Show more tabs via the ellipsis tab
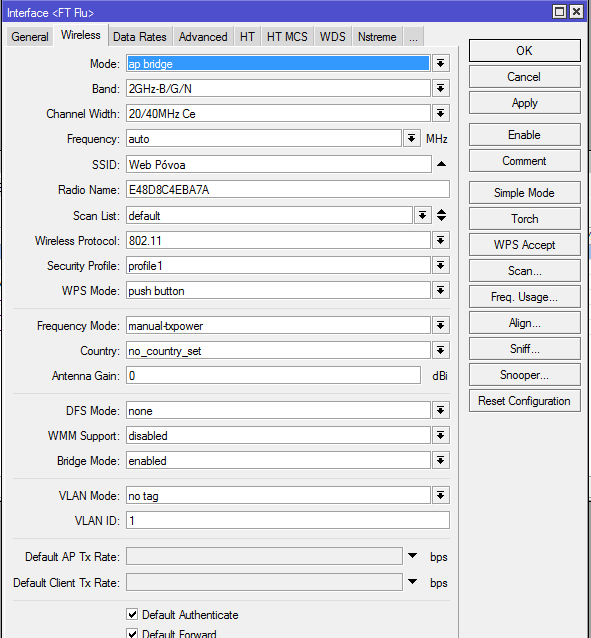The height and width of the screenshot is (638, 591). click(414, 37)
